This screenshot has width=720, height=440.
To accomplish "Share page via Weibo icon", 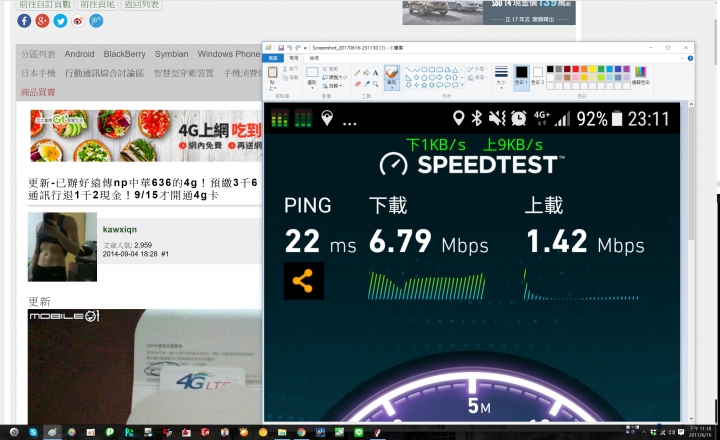I will pos(78,21).
